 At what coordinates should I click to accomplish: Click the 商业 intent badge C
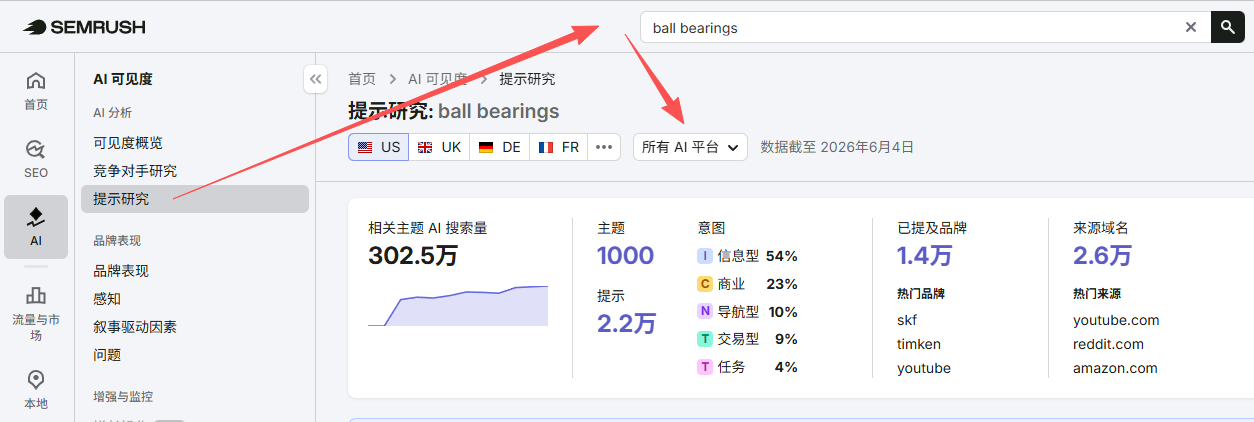(705, 284)
